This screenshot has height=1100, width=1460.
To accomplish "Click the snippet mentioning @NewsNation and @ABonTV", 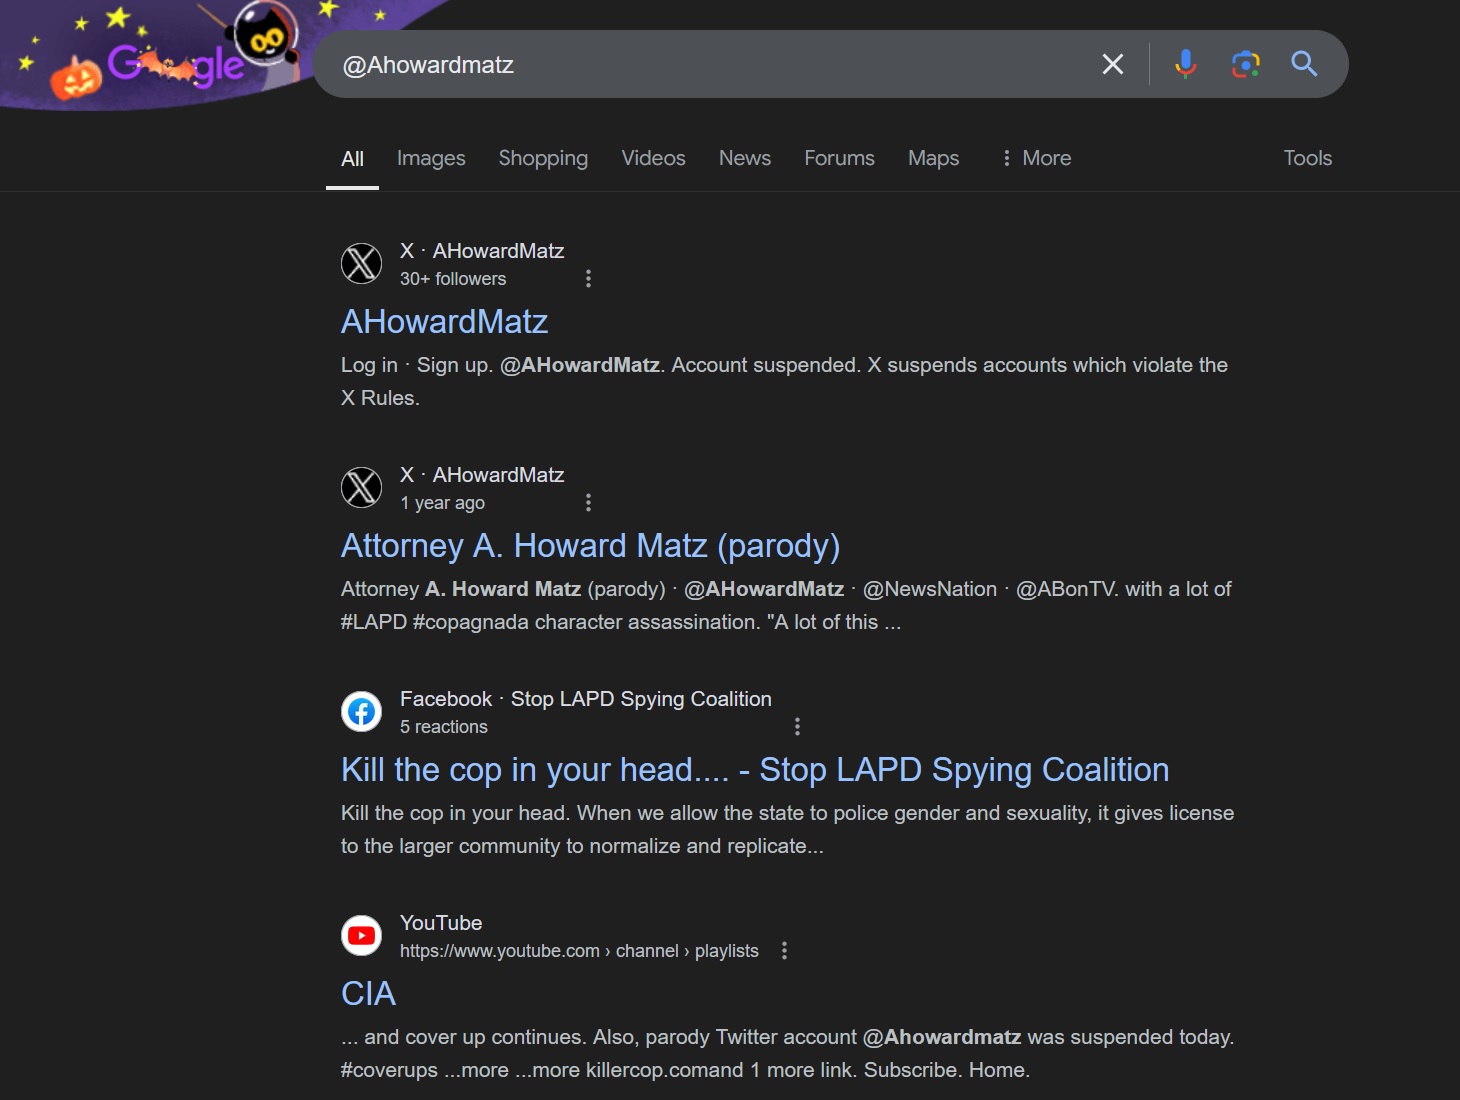I will coord(786,605).
